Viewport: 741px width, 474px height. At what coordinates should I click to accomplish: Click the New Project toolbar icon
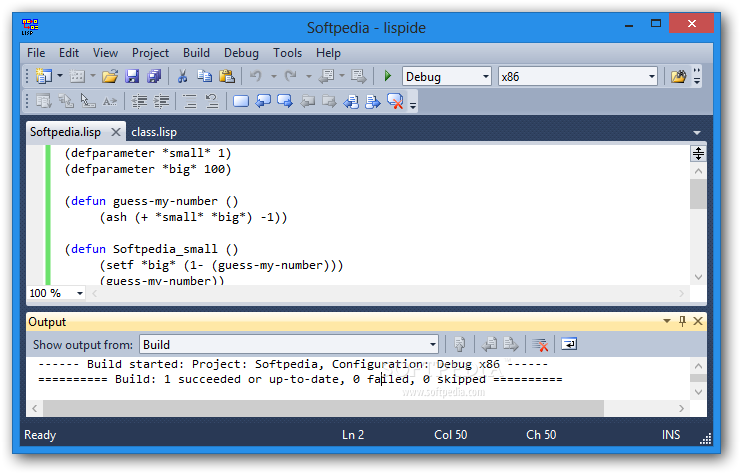pos(44,76)
